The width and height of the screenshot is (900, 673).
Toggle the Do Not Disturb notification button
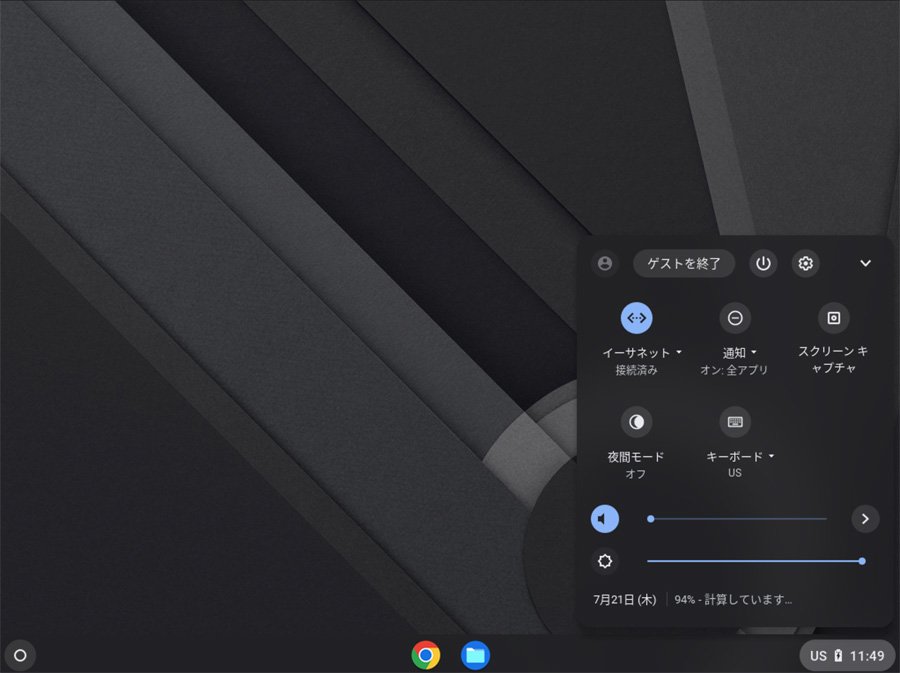[x=734, y=318]
